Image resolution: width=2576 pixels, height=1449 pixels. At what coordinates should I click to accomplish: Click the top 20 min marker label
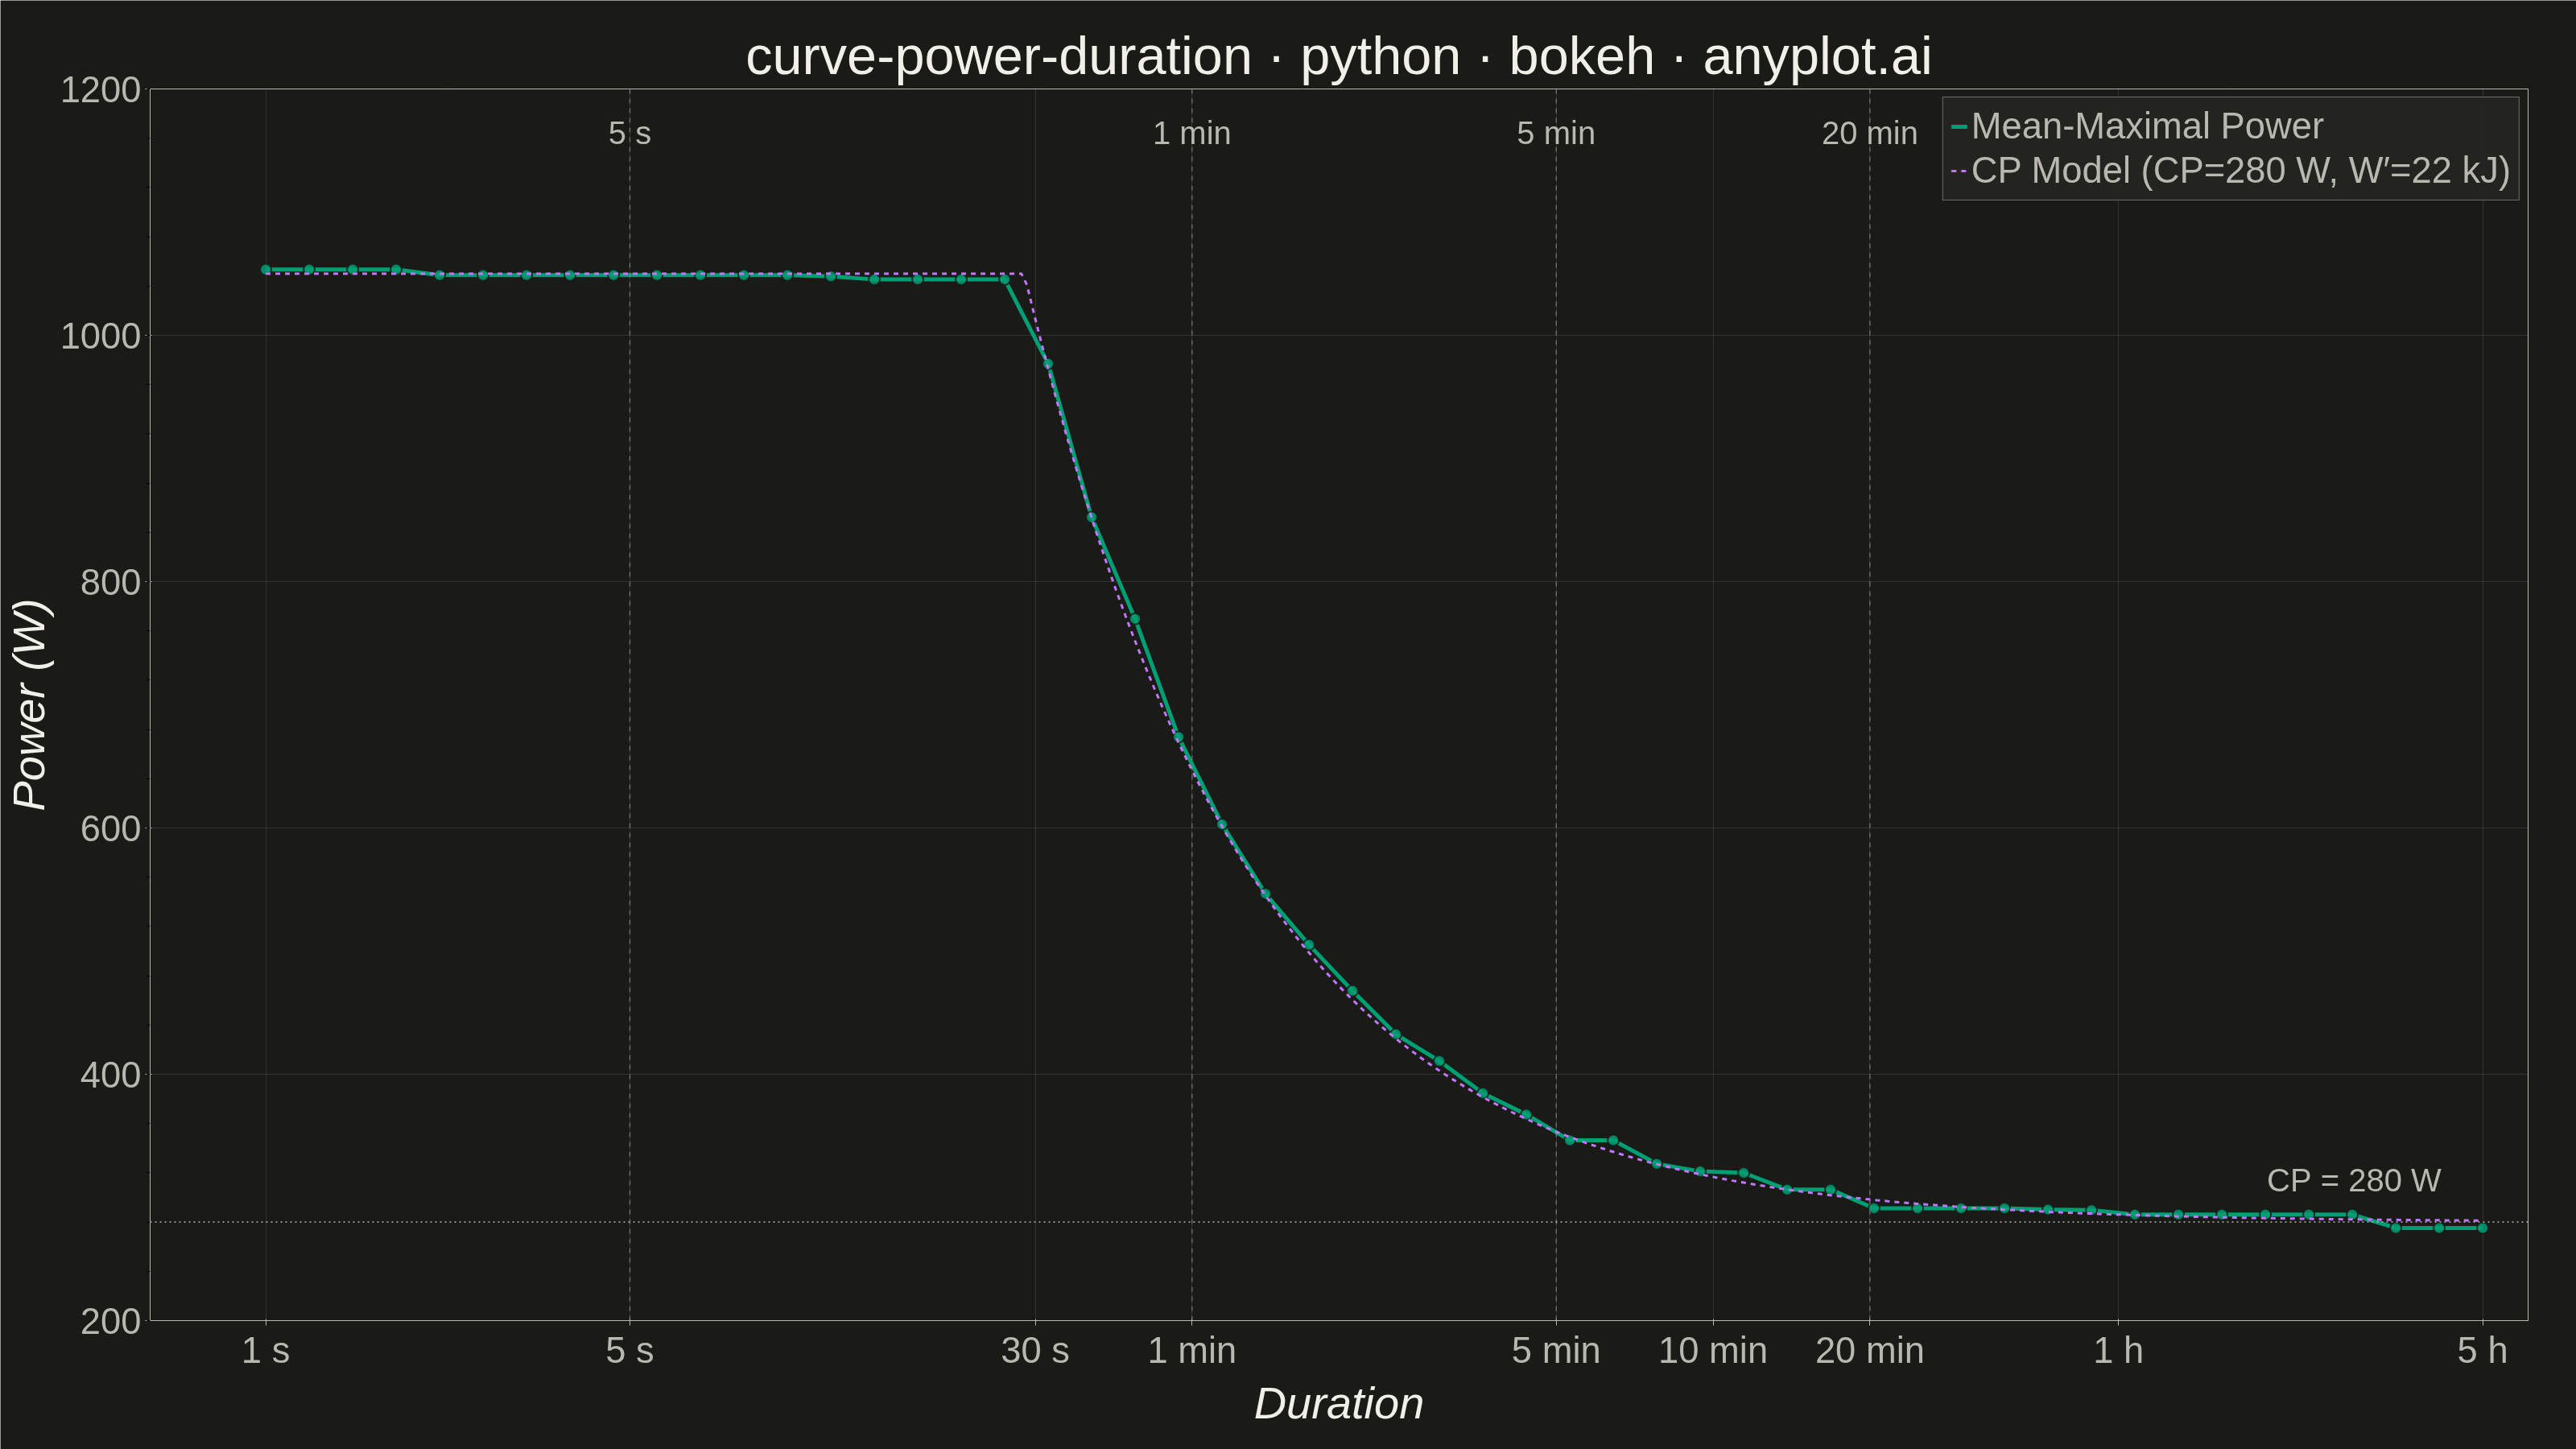click(x=1869, y=133)
